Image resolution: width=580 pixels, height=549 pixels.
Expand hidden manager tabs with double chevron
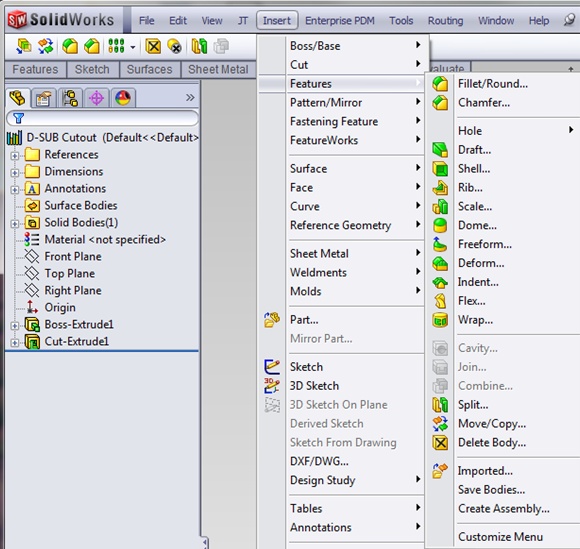pyautogui.click(x=190, y=98)
